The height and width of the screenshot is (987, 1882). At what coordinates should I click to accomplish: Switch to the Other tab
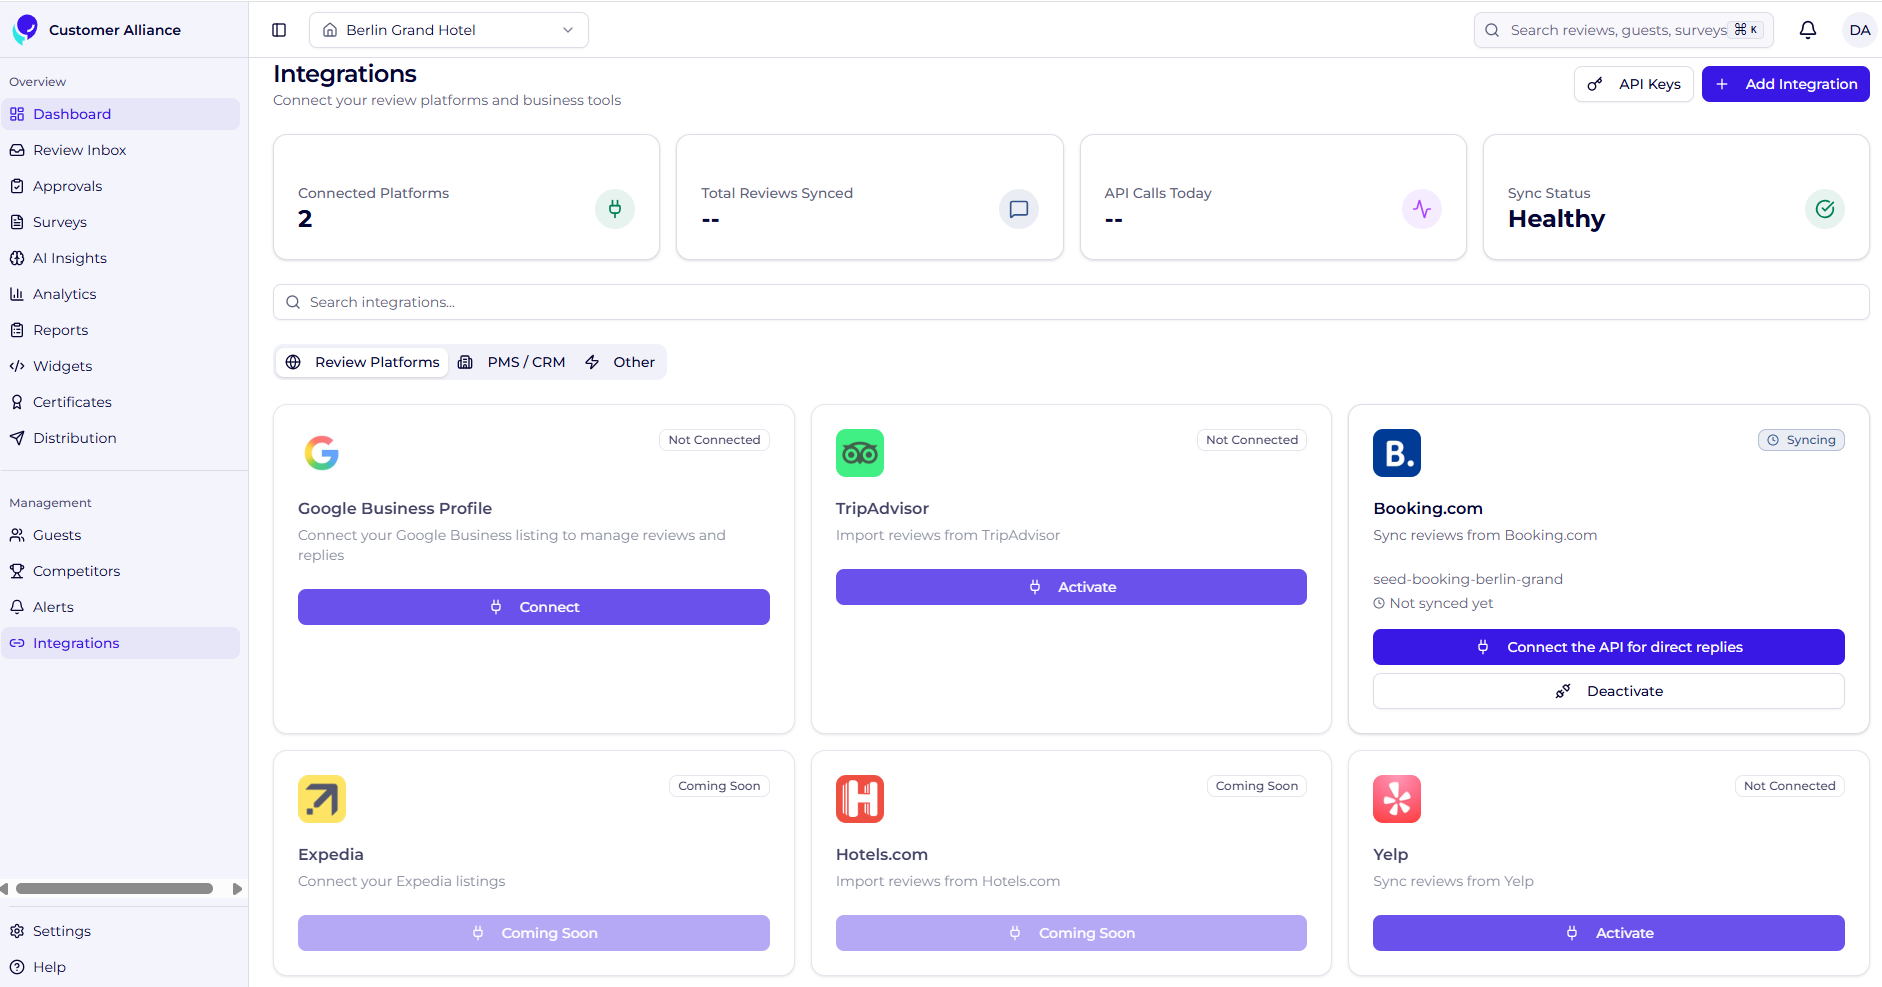click(620, 362)
